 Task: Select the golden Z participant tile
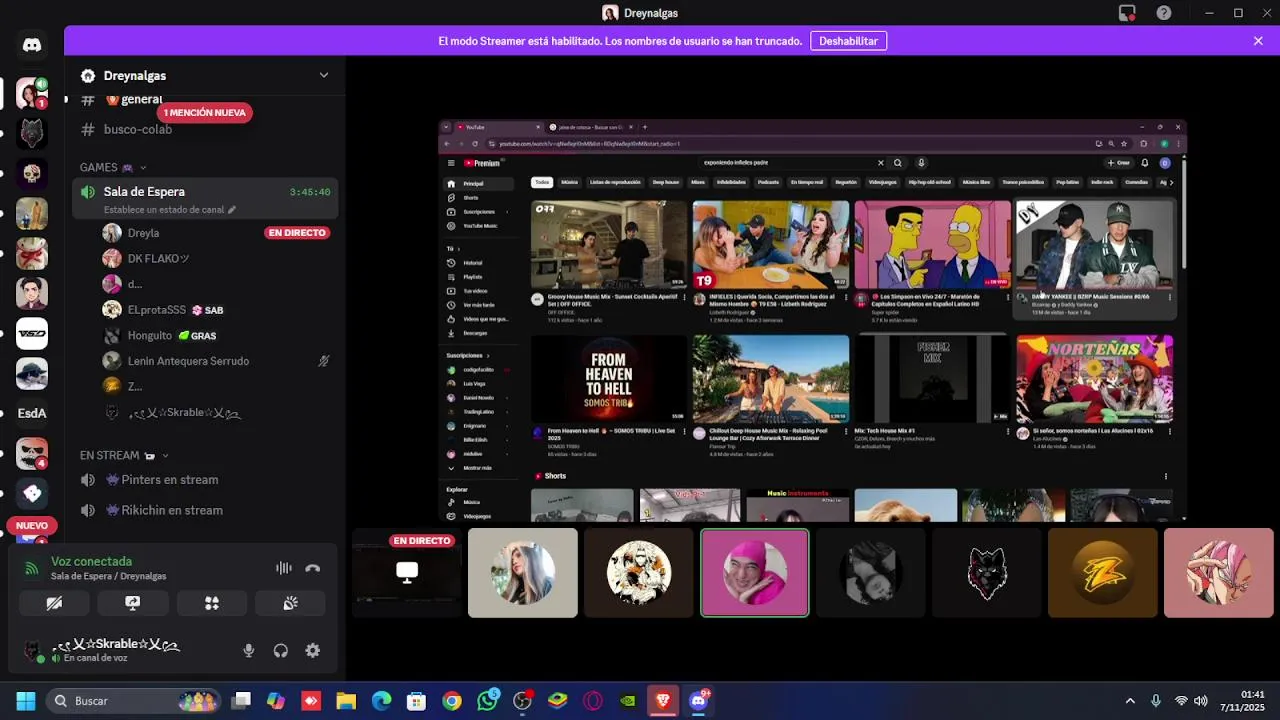tap(1103, 573)
